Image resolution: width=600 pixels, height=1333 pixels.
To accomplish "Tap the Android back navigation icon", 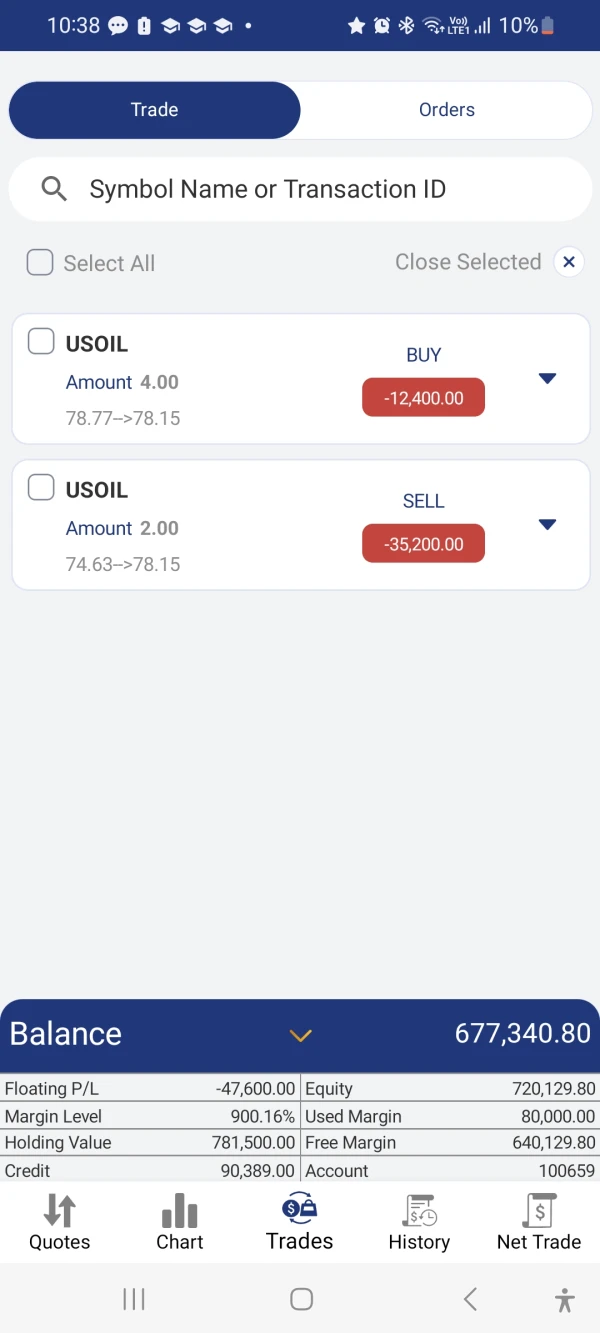I will (470, 1299).
